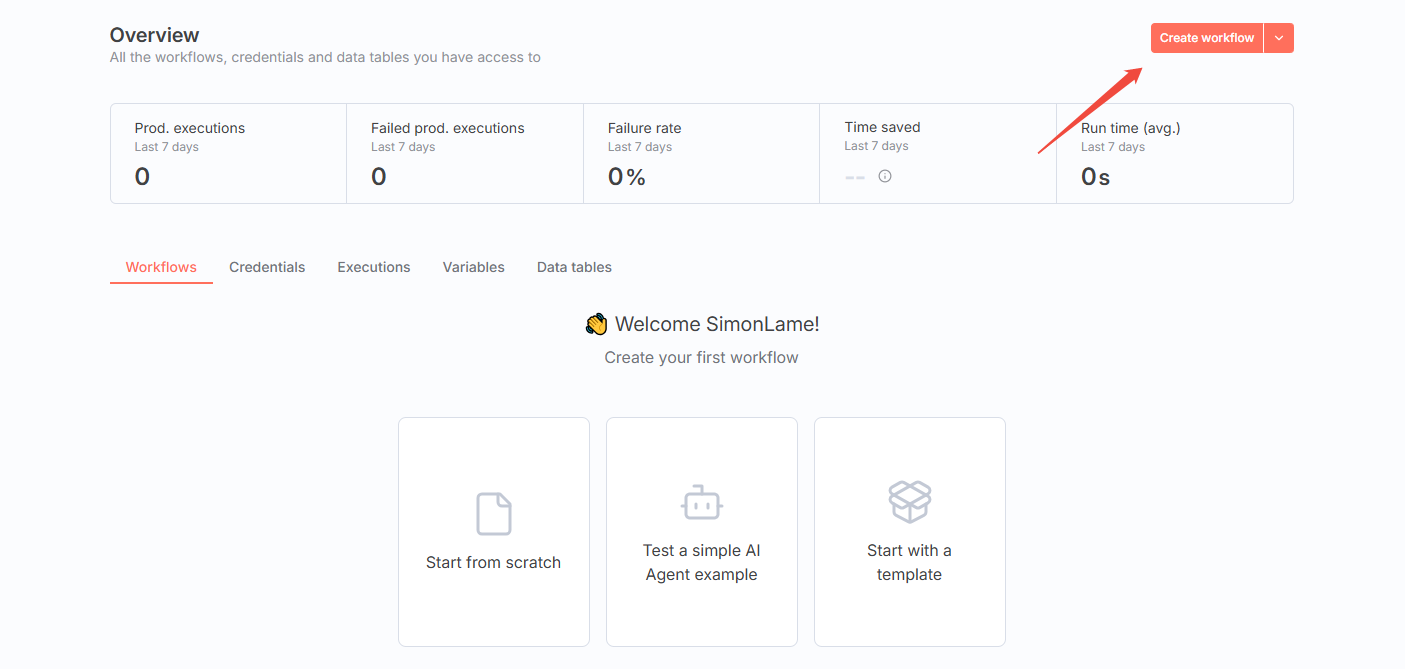
Task: Click the waving hand emoji beside Welcome
Action: coord(596,324)
